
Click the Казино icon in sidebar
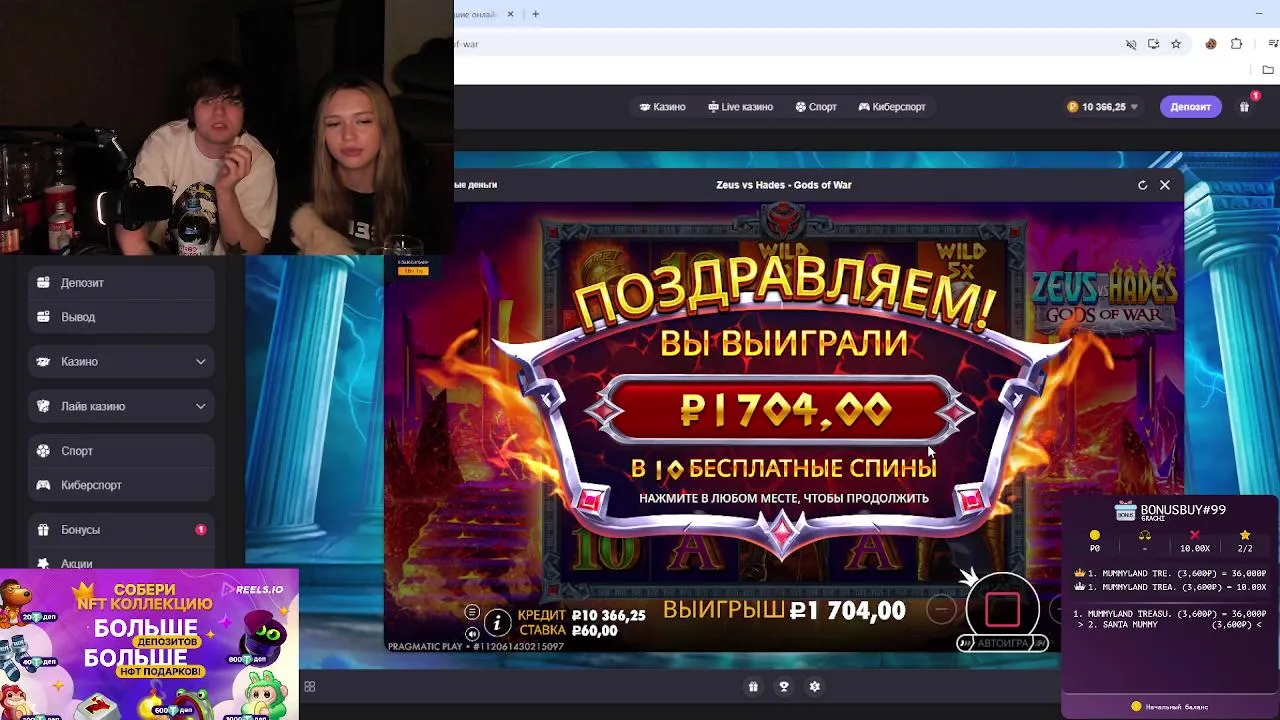[x=43, y=362]
